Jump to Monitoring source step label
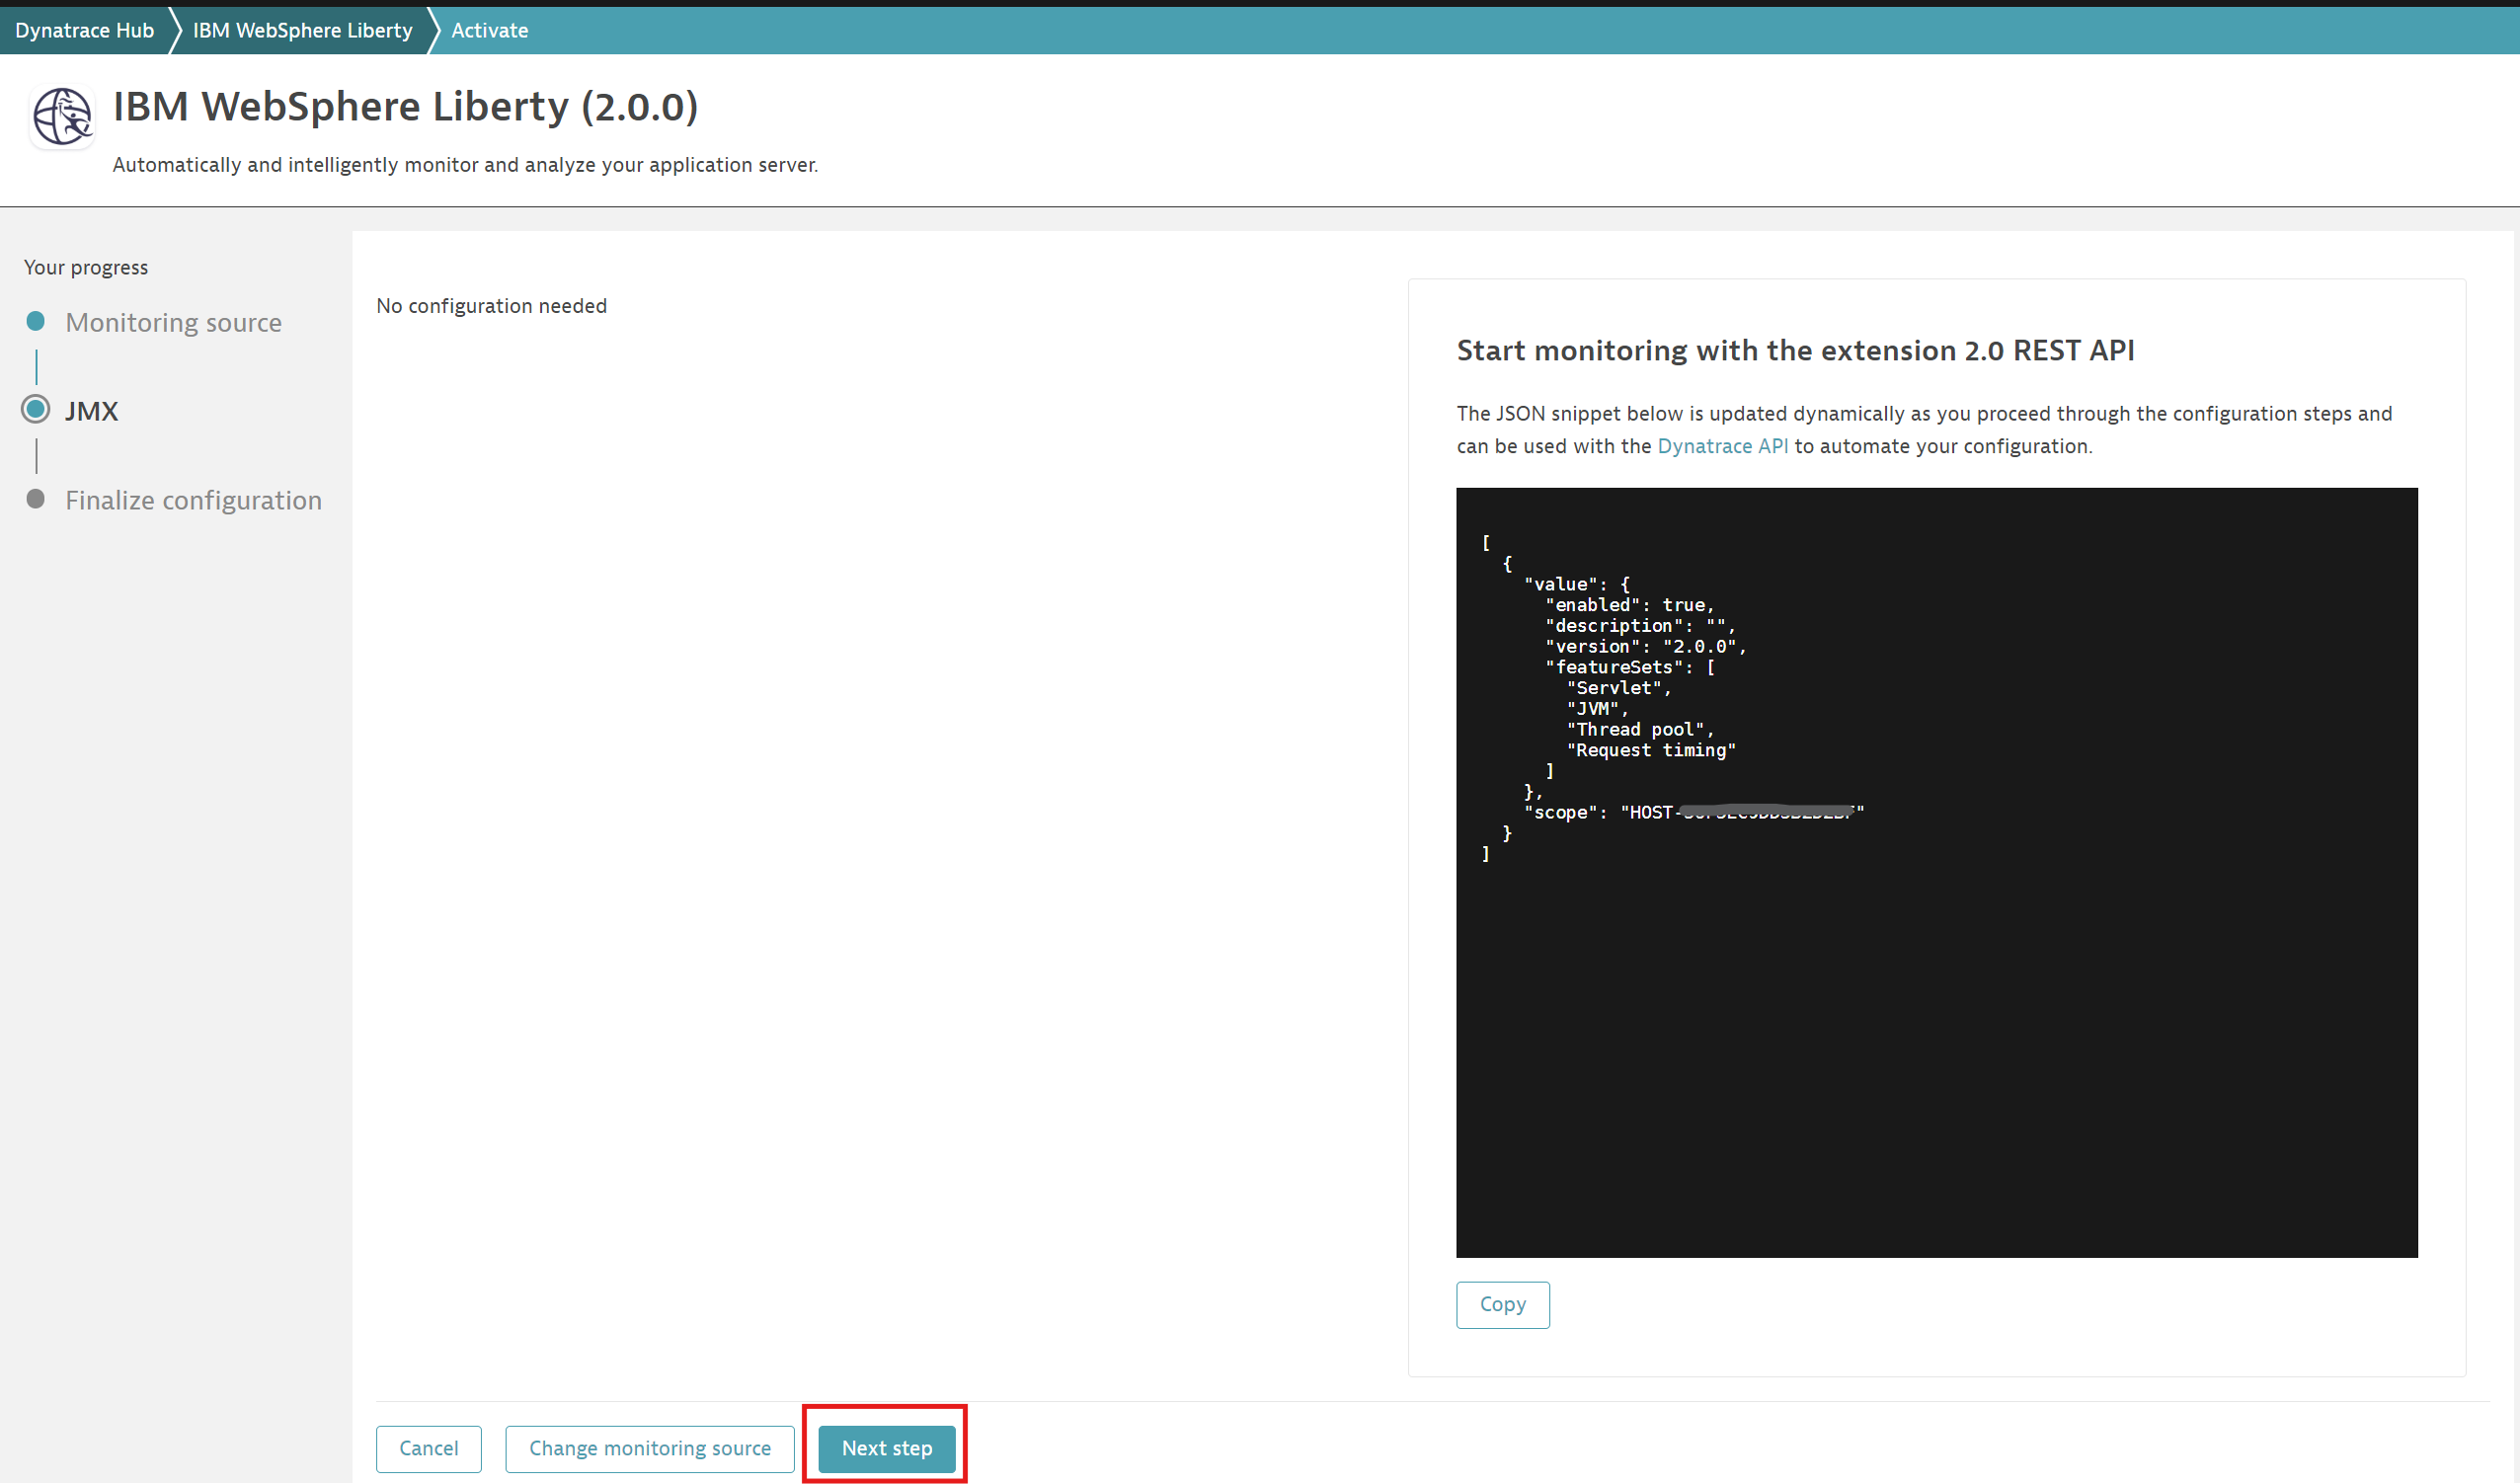 173,322
